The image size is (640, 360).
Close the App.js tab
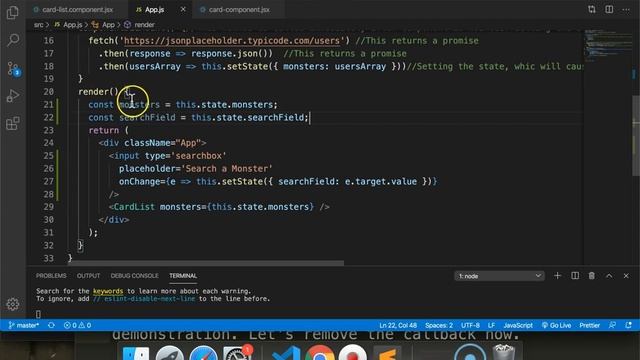183,9
